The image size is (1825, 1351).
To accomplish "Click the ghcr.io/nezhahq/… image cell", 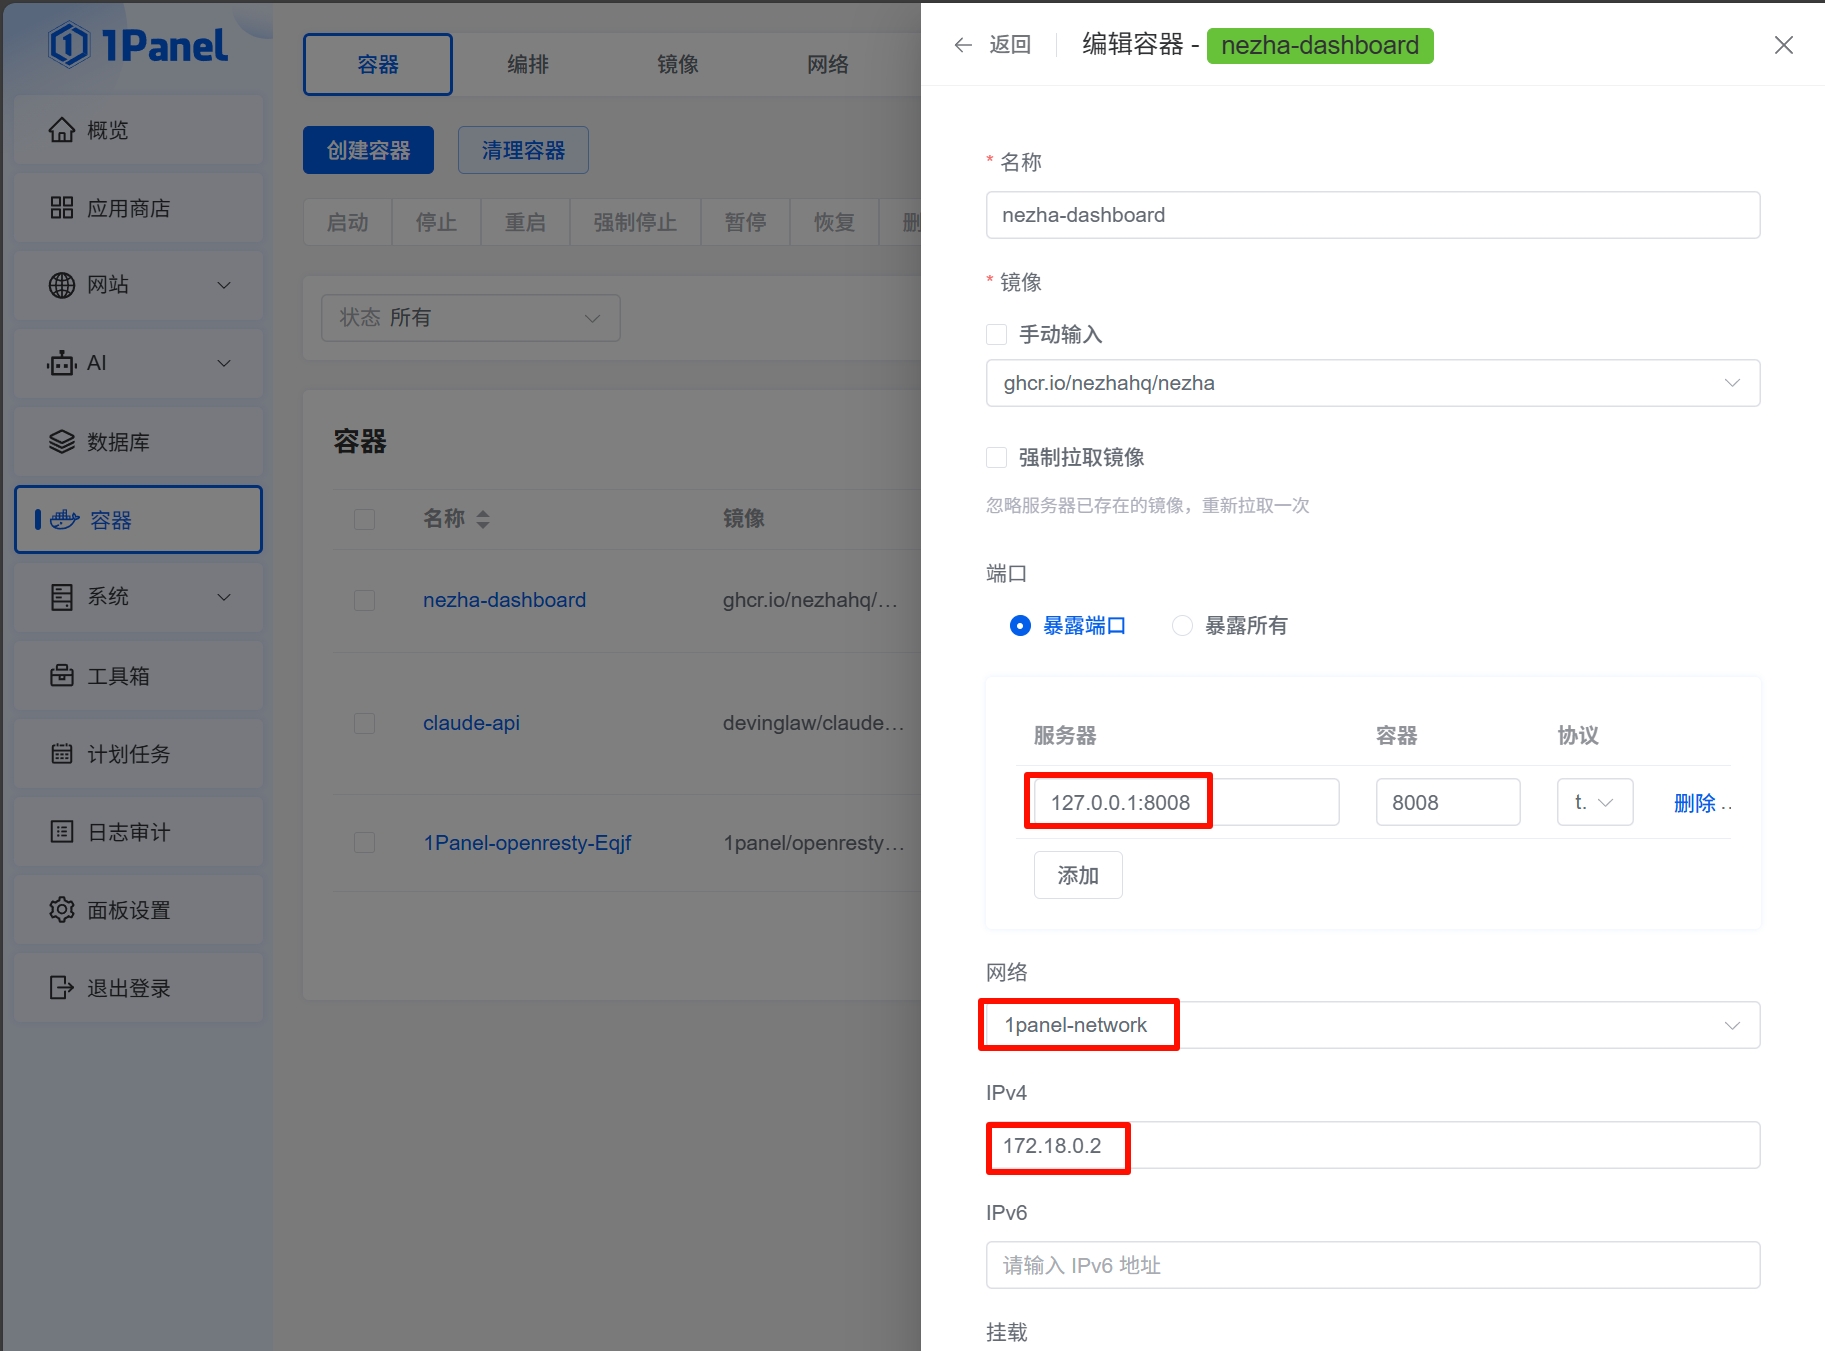I will point(810,600).
